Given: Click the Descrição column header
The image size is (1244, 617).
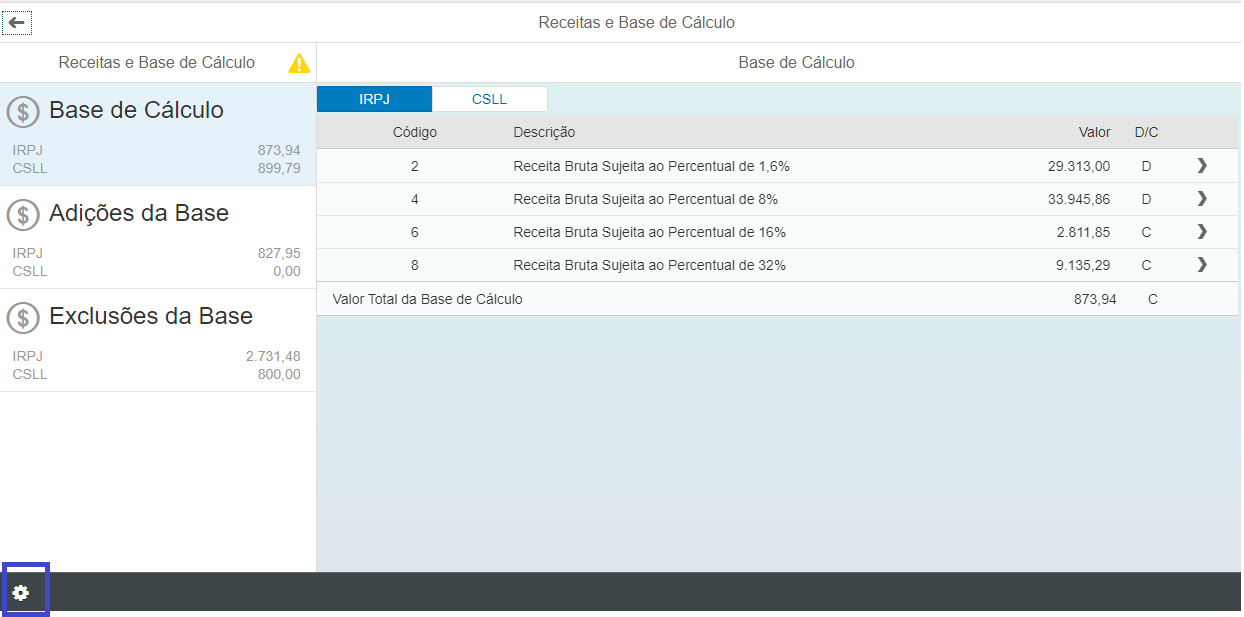Looking at the screenshot, I should (544, 132).
